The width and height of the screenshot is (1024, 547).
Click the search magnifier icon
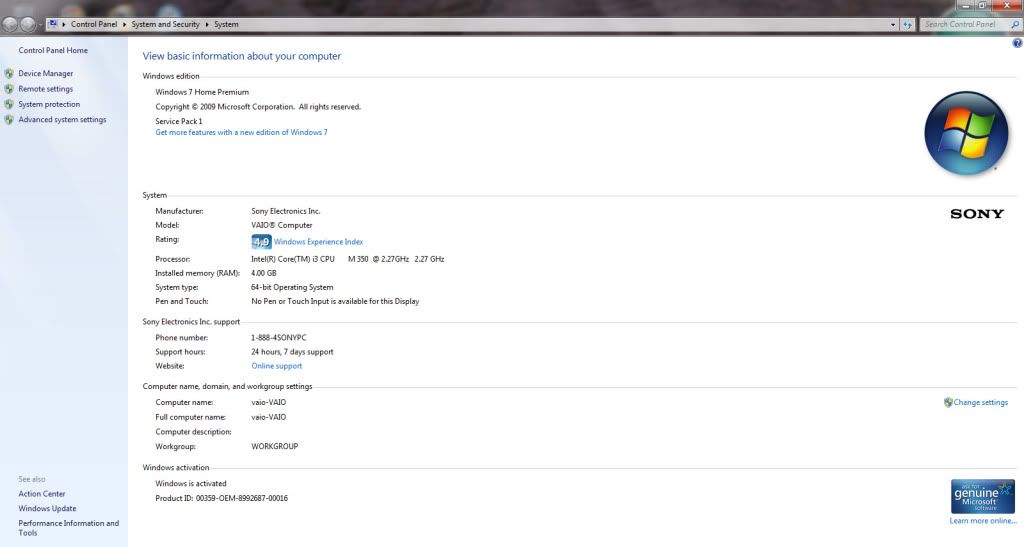pos(1015,24)
